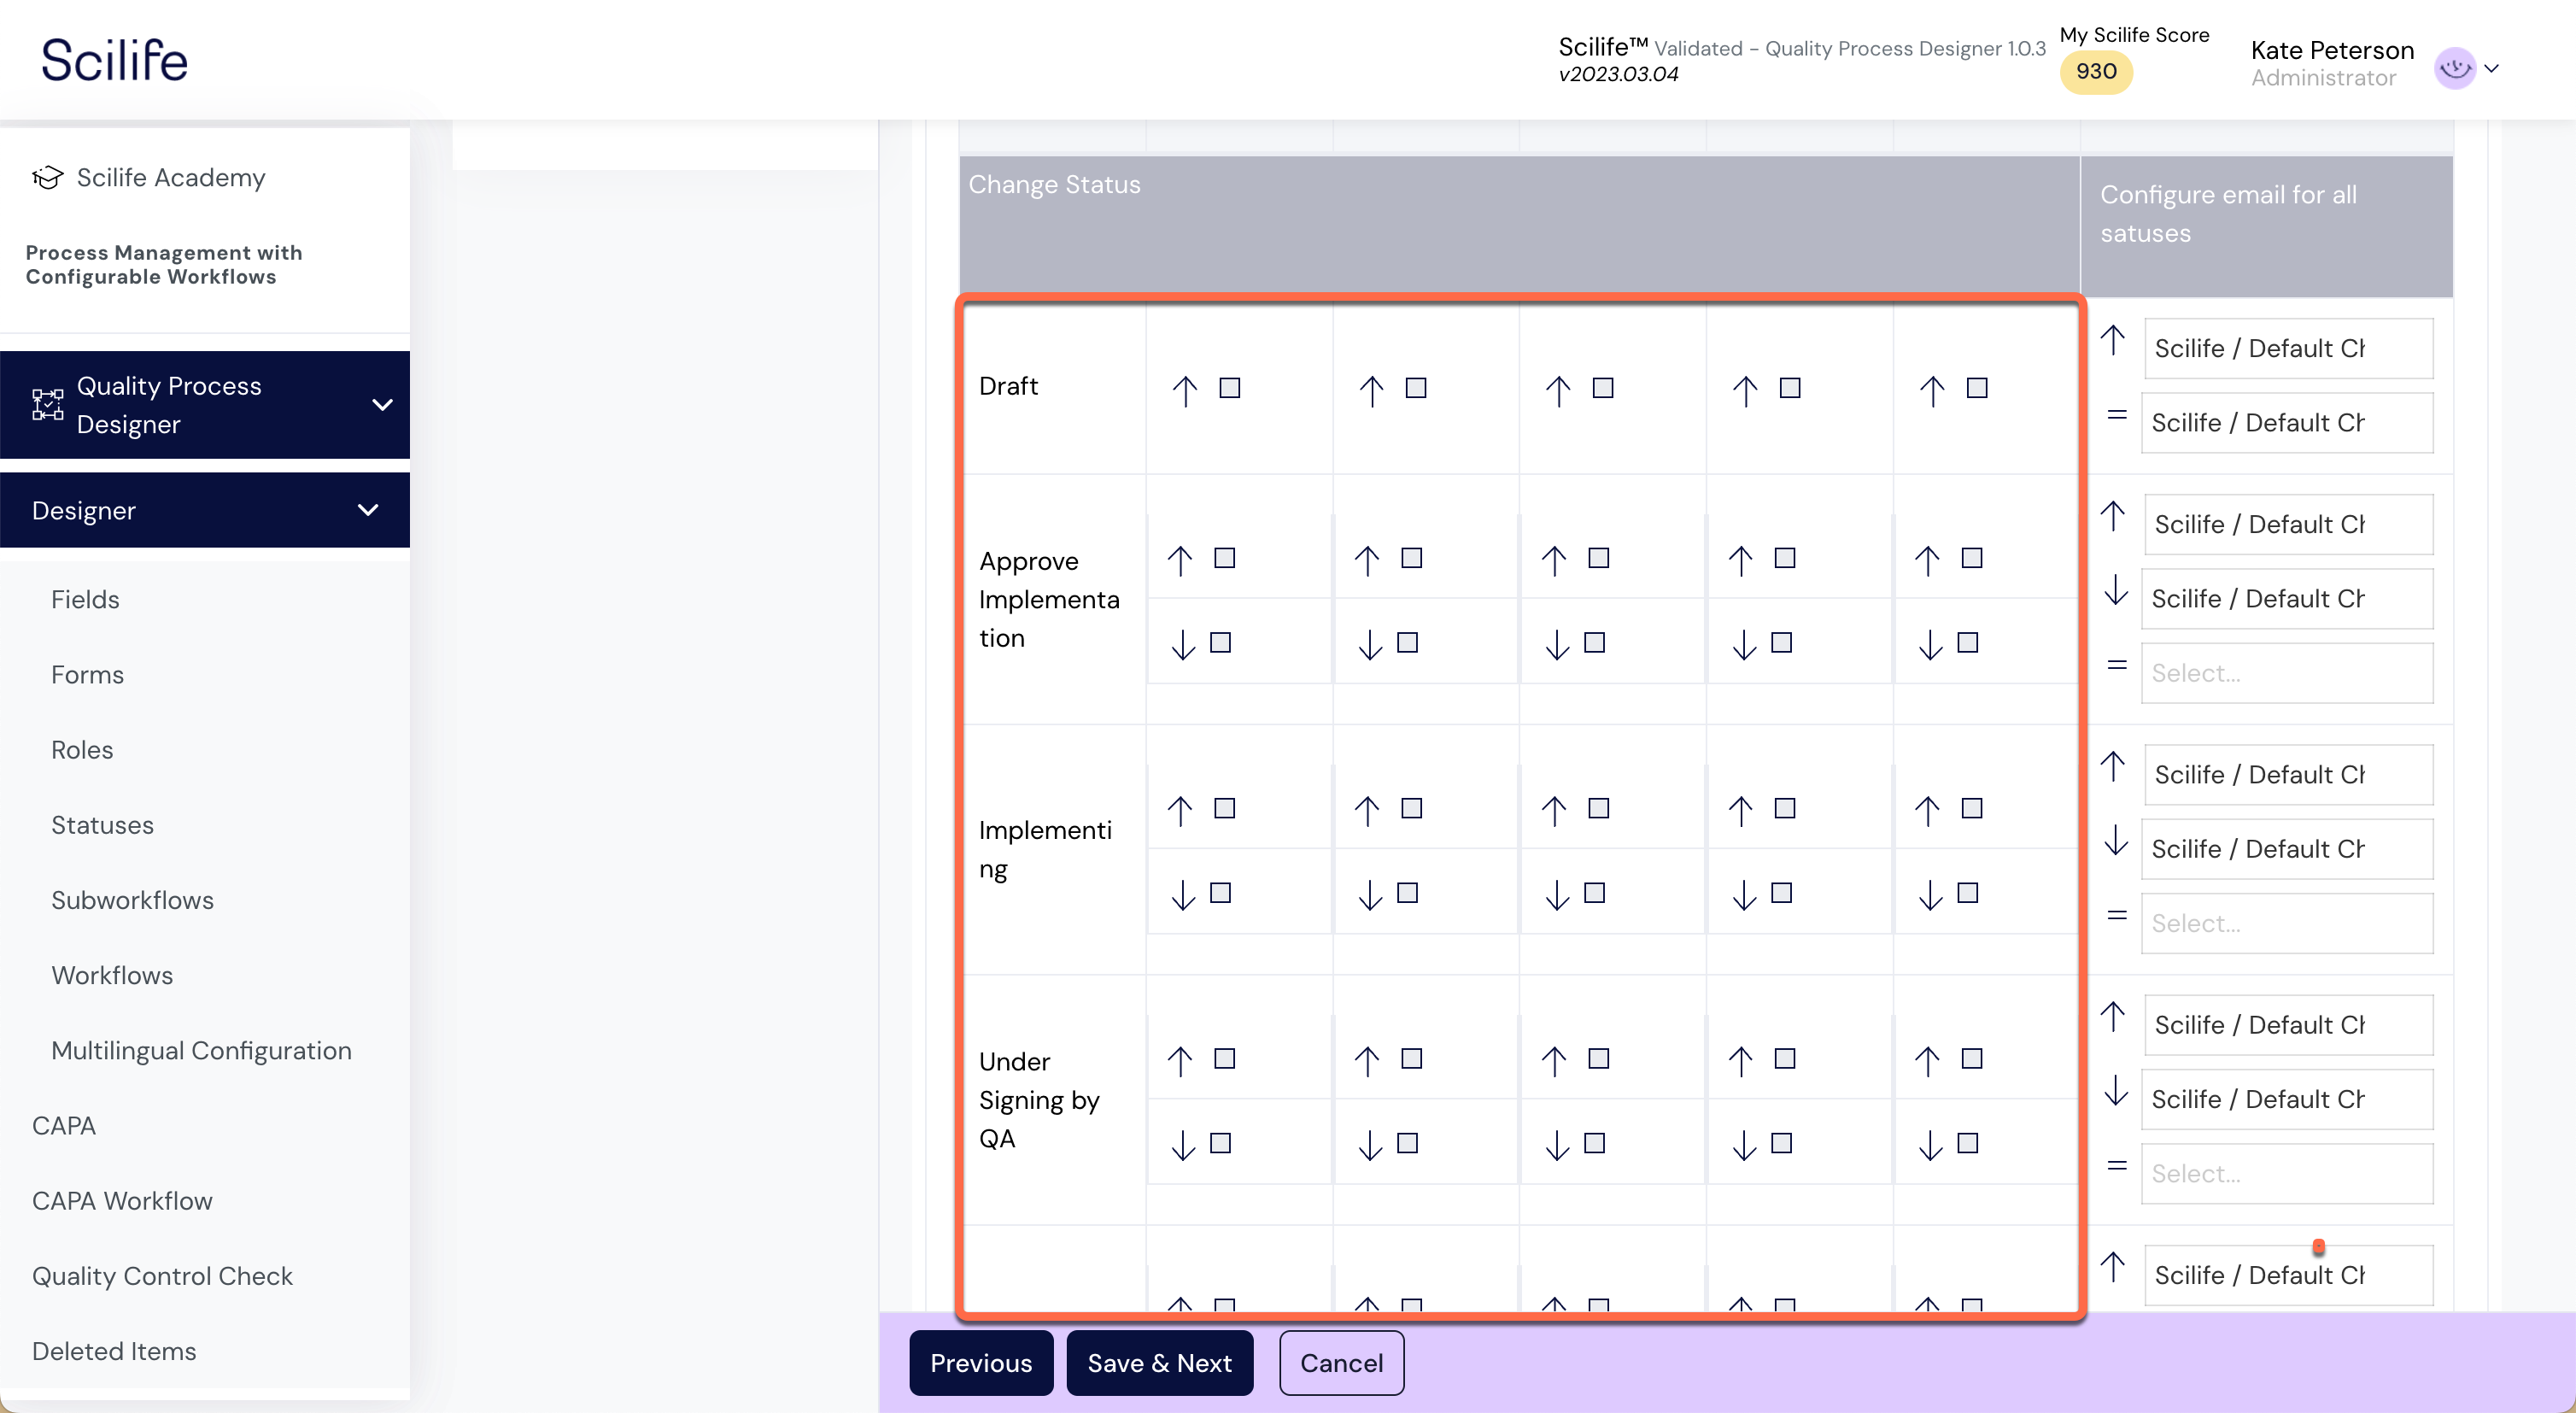Go to the Statuses menu item
This screenshot has width=2576, height=1413.
tap(102, 825)
